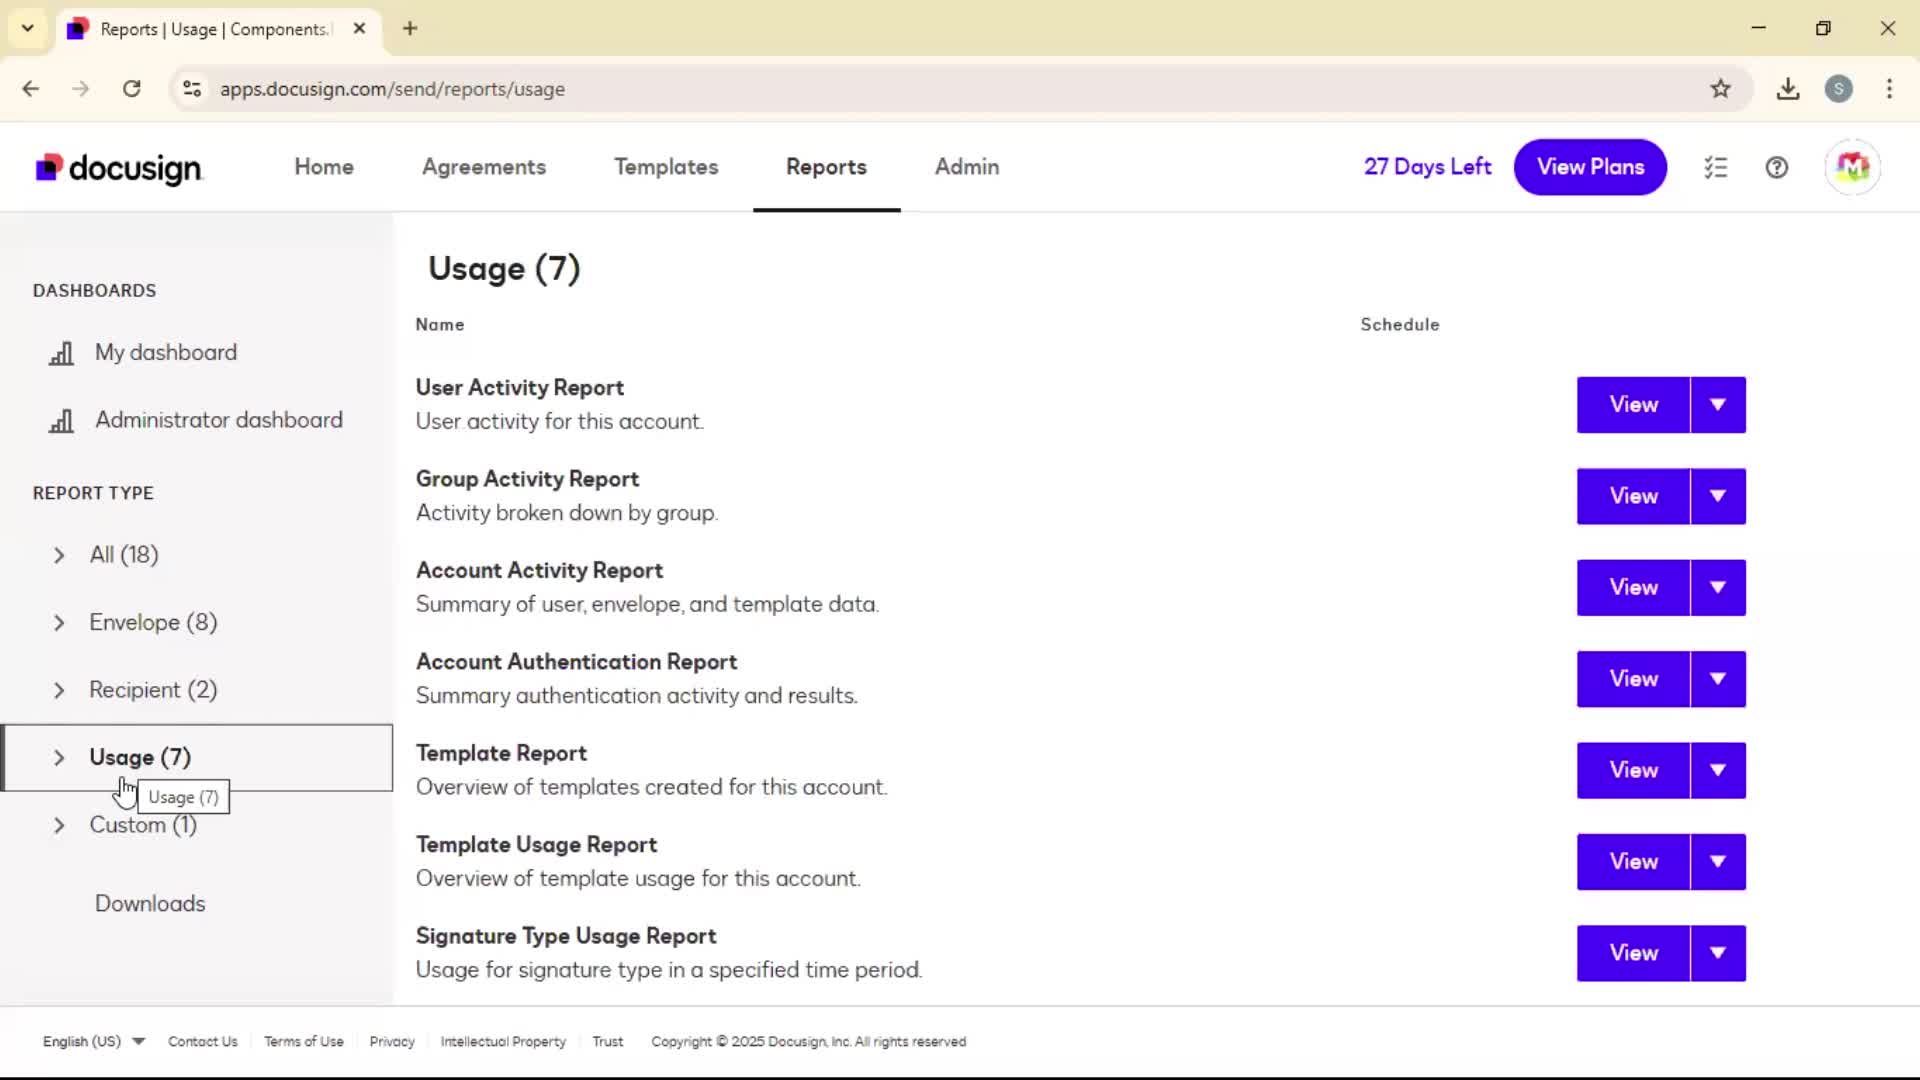Viewport: 1920px width, 1080px height.
Task: Reload the page
Action: pyautogui.click(x=132, y=89)
